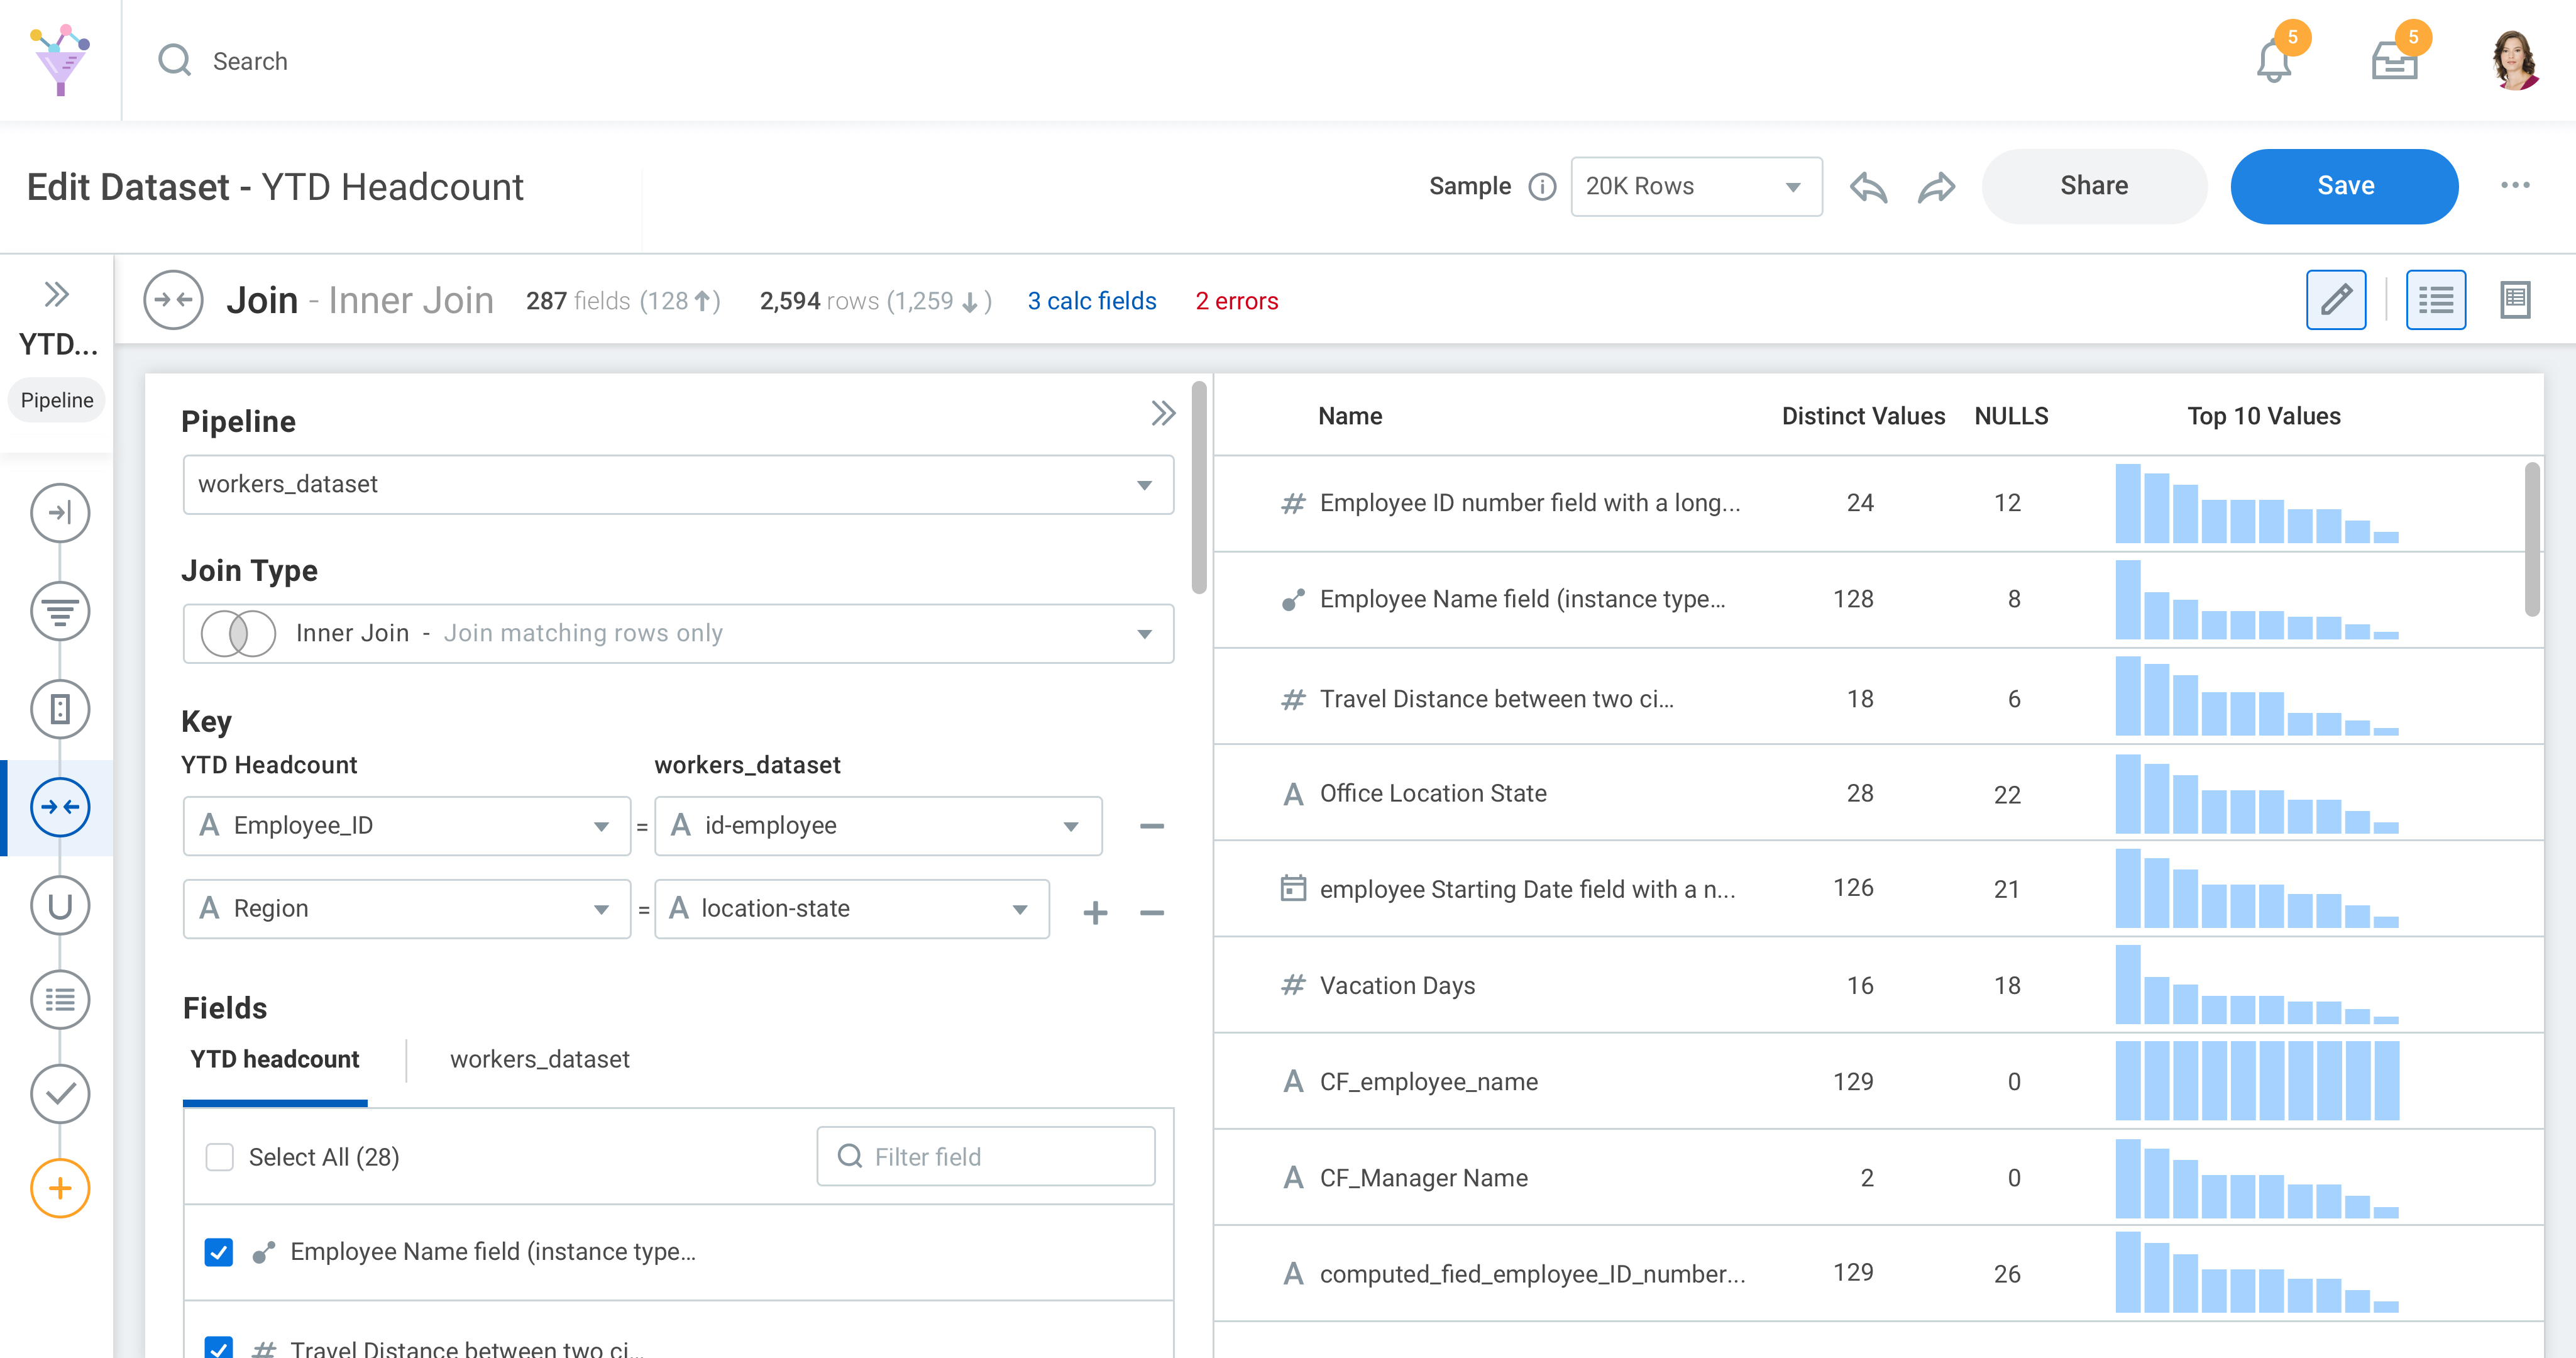Select the Filter stage in the pipeline sidebar
Screen dimensions: 2576x1358
click(60, 610)
